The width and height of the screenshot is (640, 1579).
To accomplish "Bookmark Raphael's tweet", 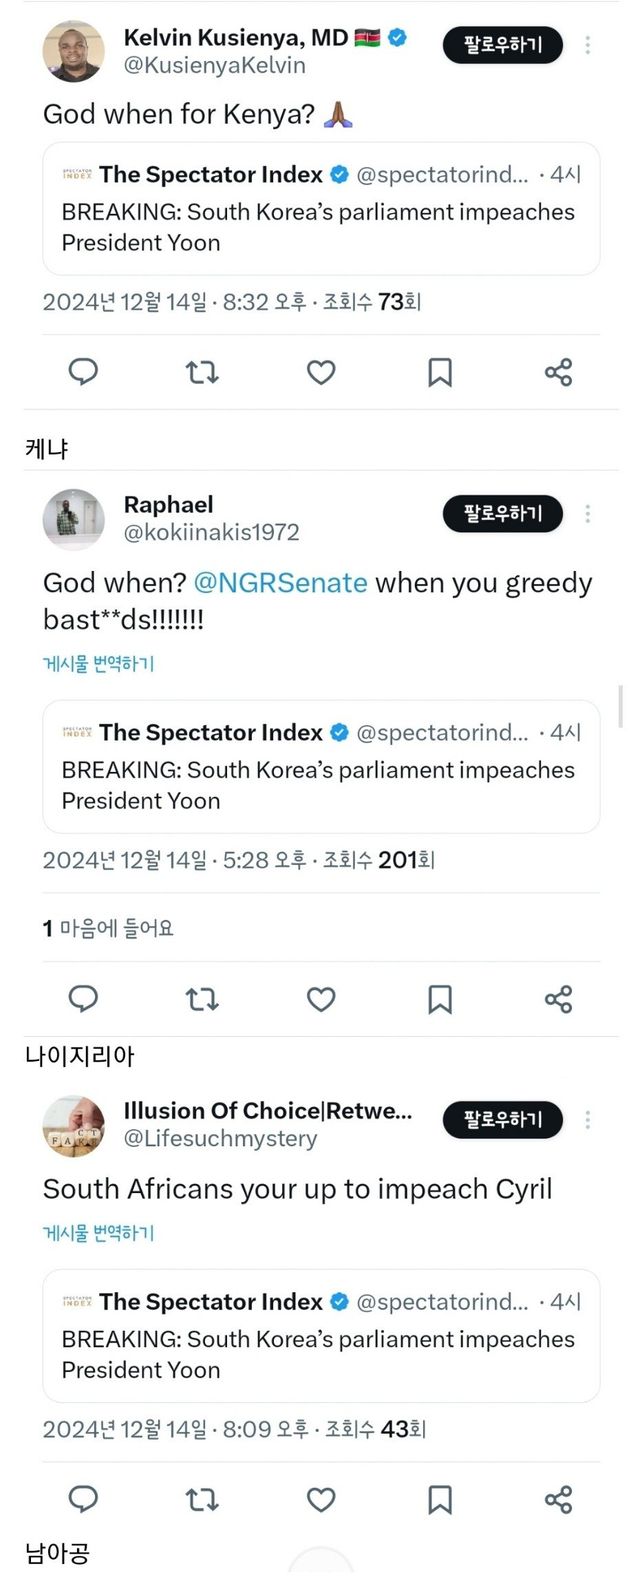I will click(x=440, y=998).
